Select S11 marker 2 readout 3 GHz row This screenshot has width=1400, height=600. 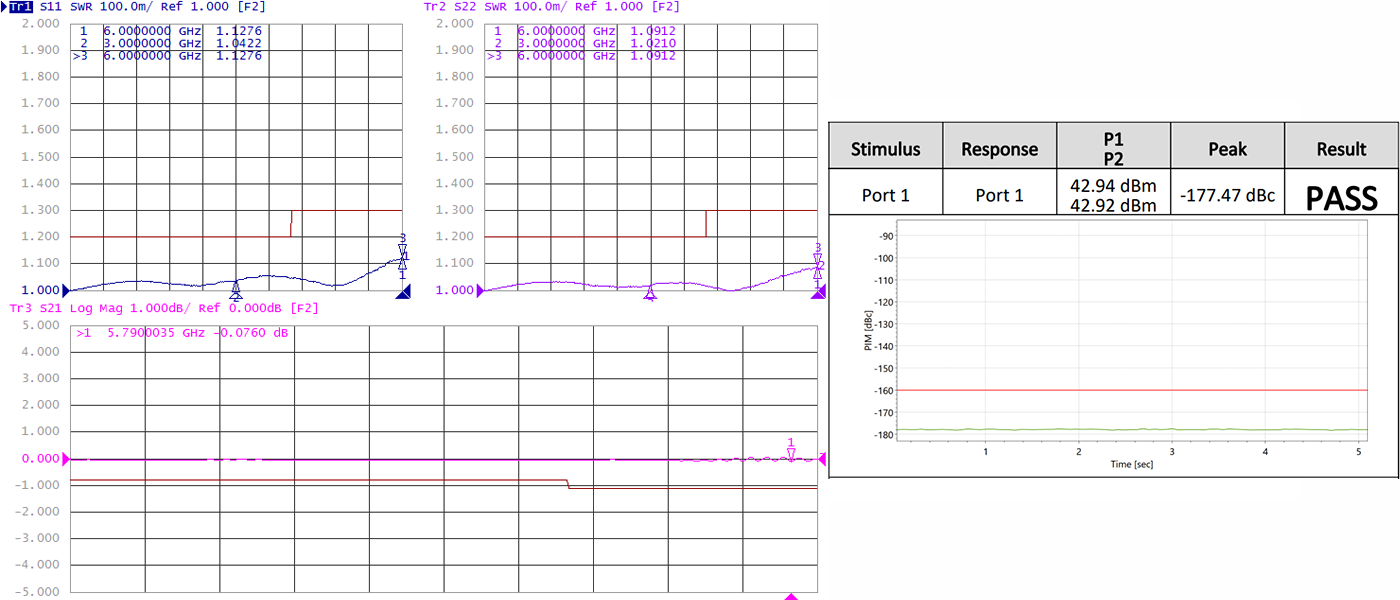tap(170, 43)
